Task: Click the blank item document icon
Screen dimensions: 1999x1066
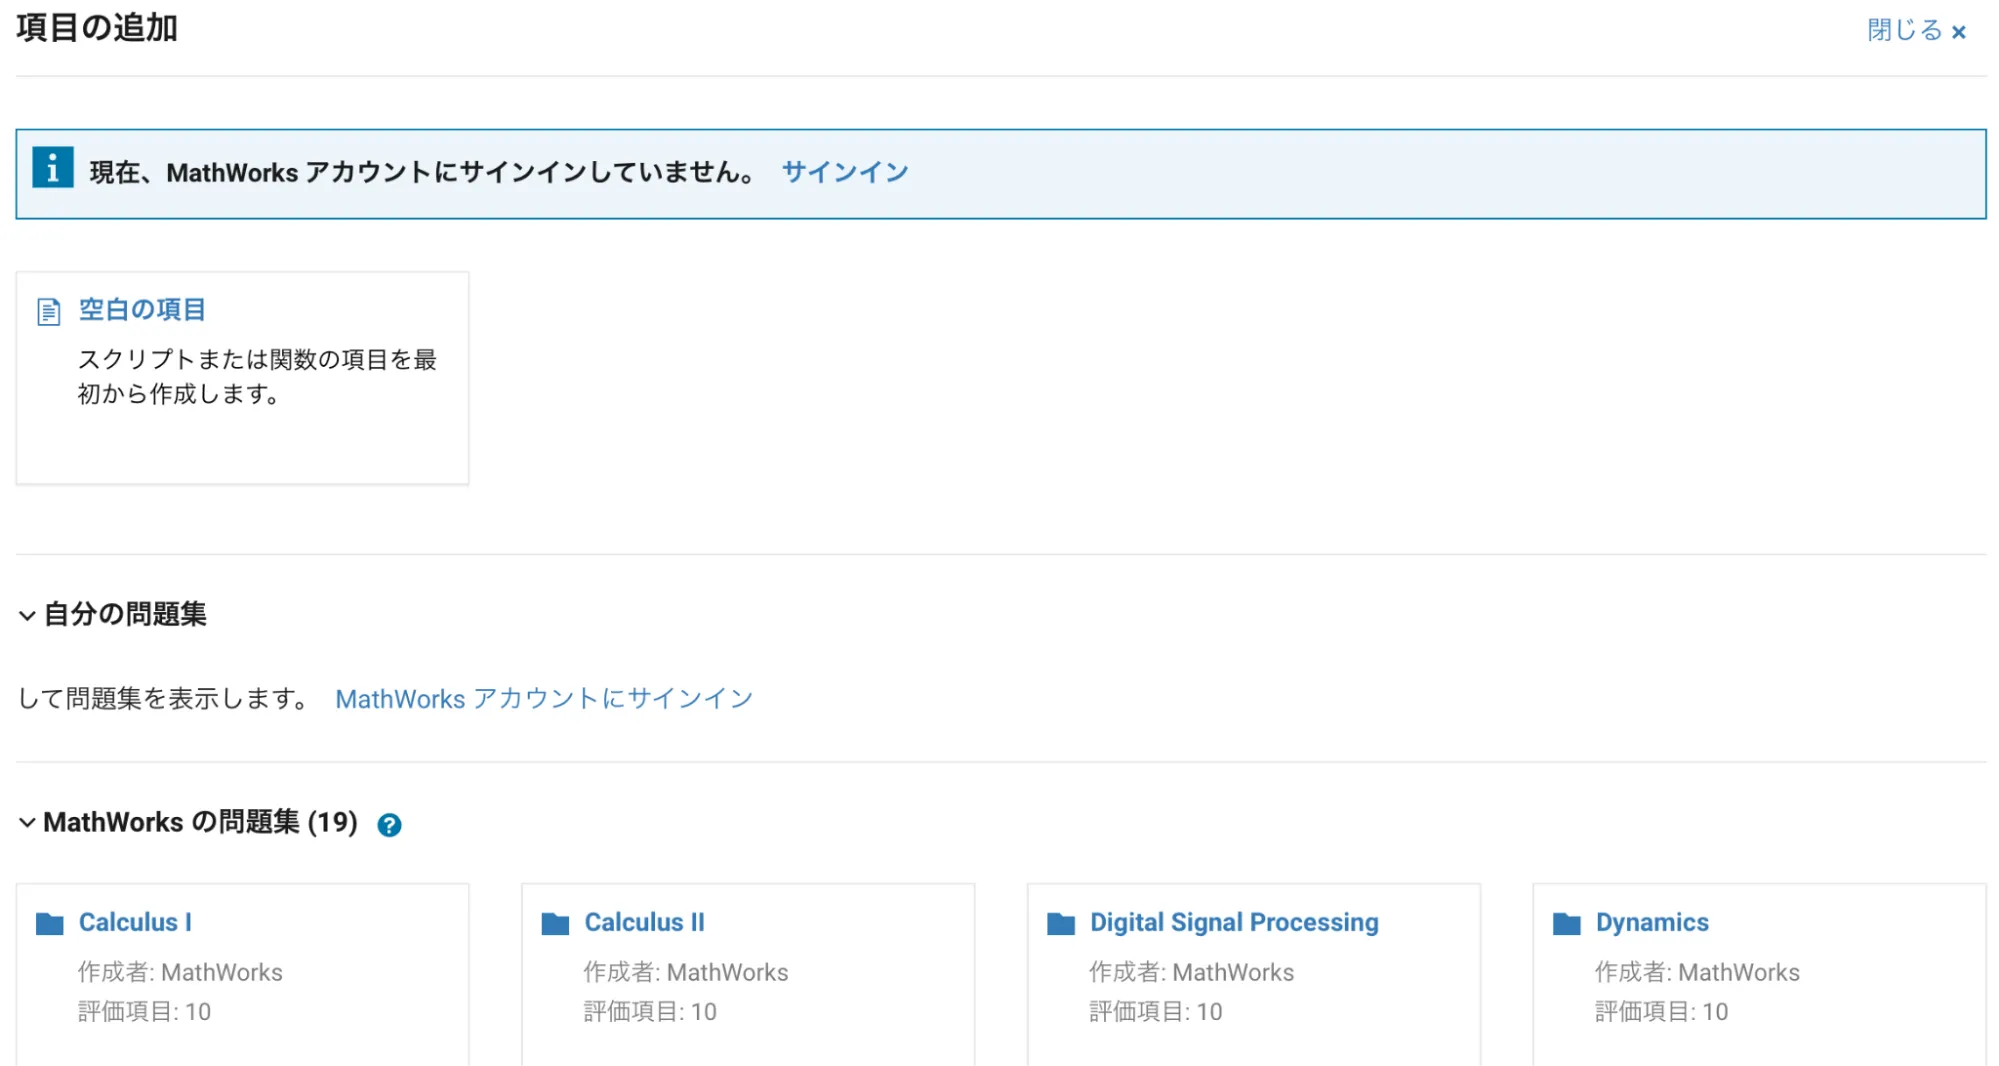Action: coord(48,312)
